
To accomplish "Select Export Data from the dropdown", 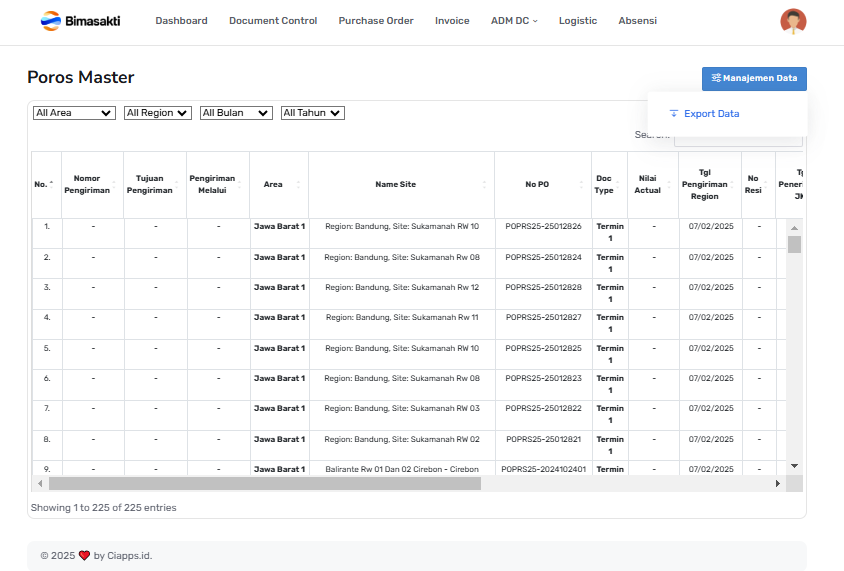I will (711, 114).
